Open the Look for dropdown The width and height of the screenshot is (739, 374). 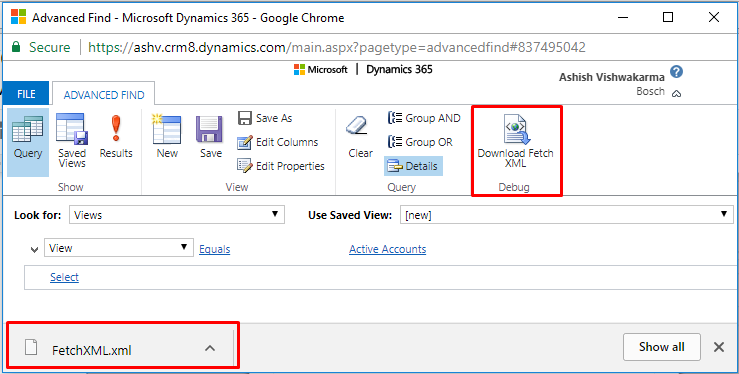point(177,215)
